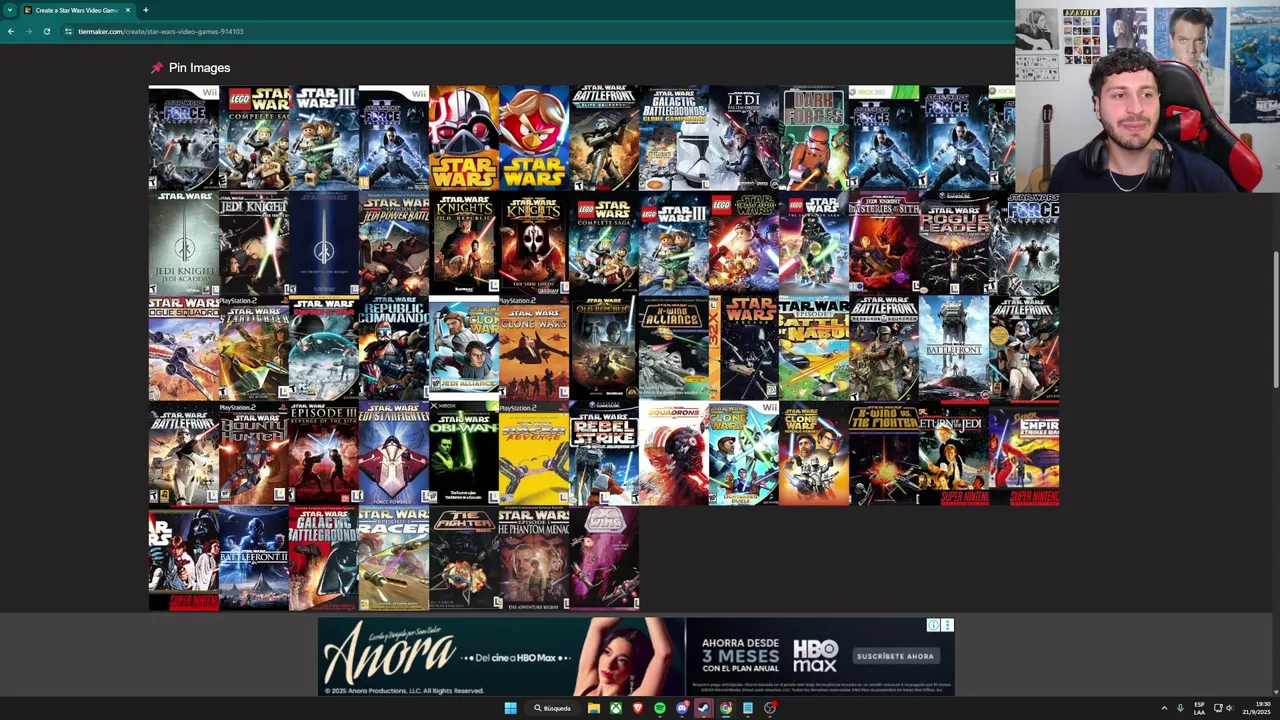Select the Galactic Battlegrounds Clone Campaigns cover

pos(674,138)
